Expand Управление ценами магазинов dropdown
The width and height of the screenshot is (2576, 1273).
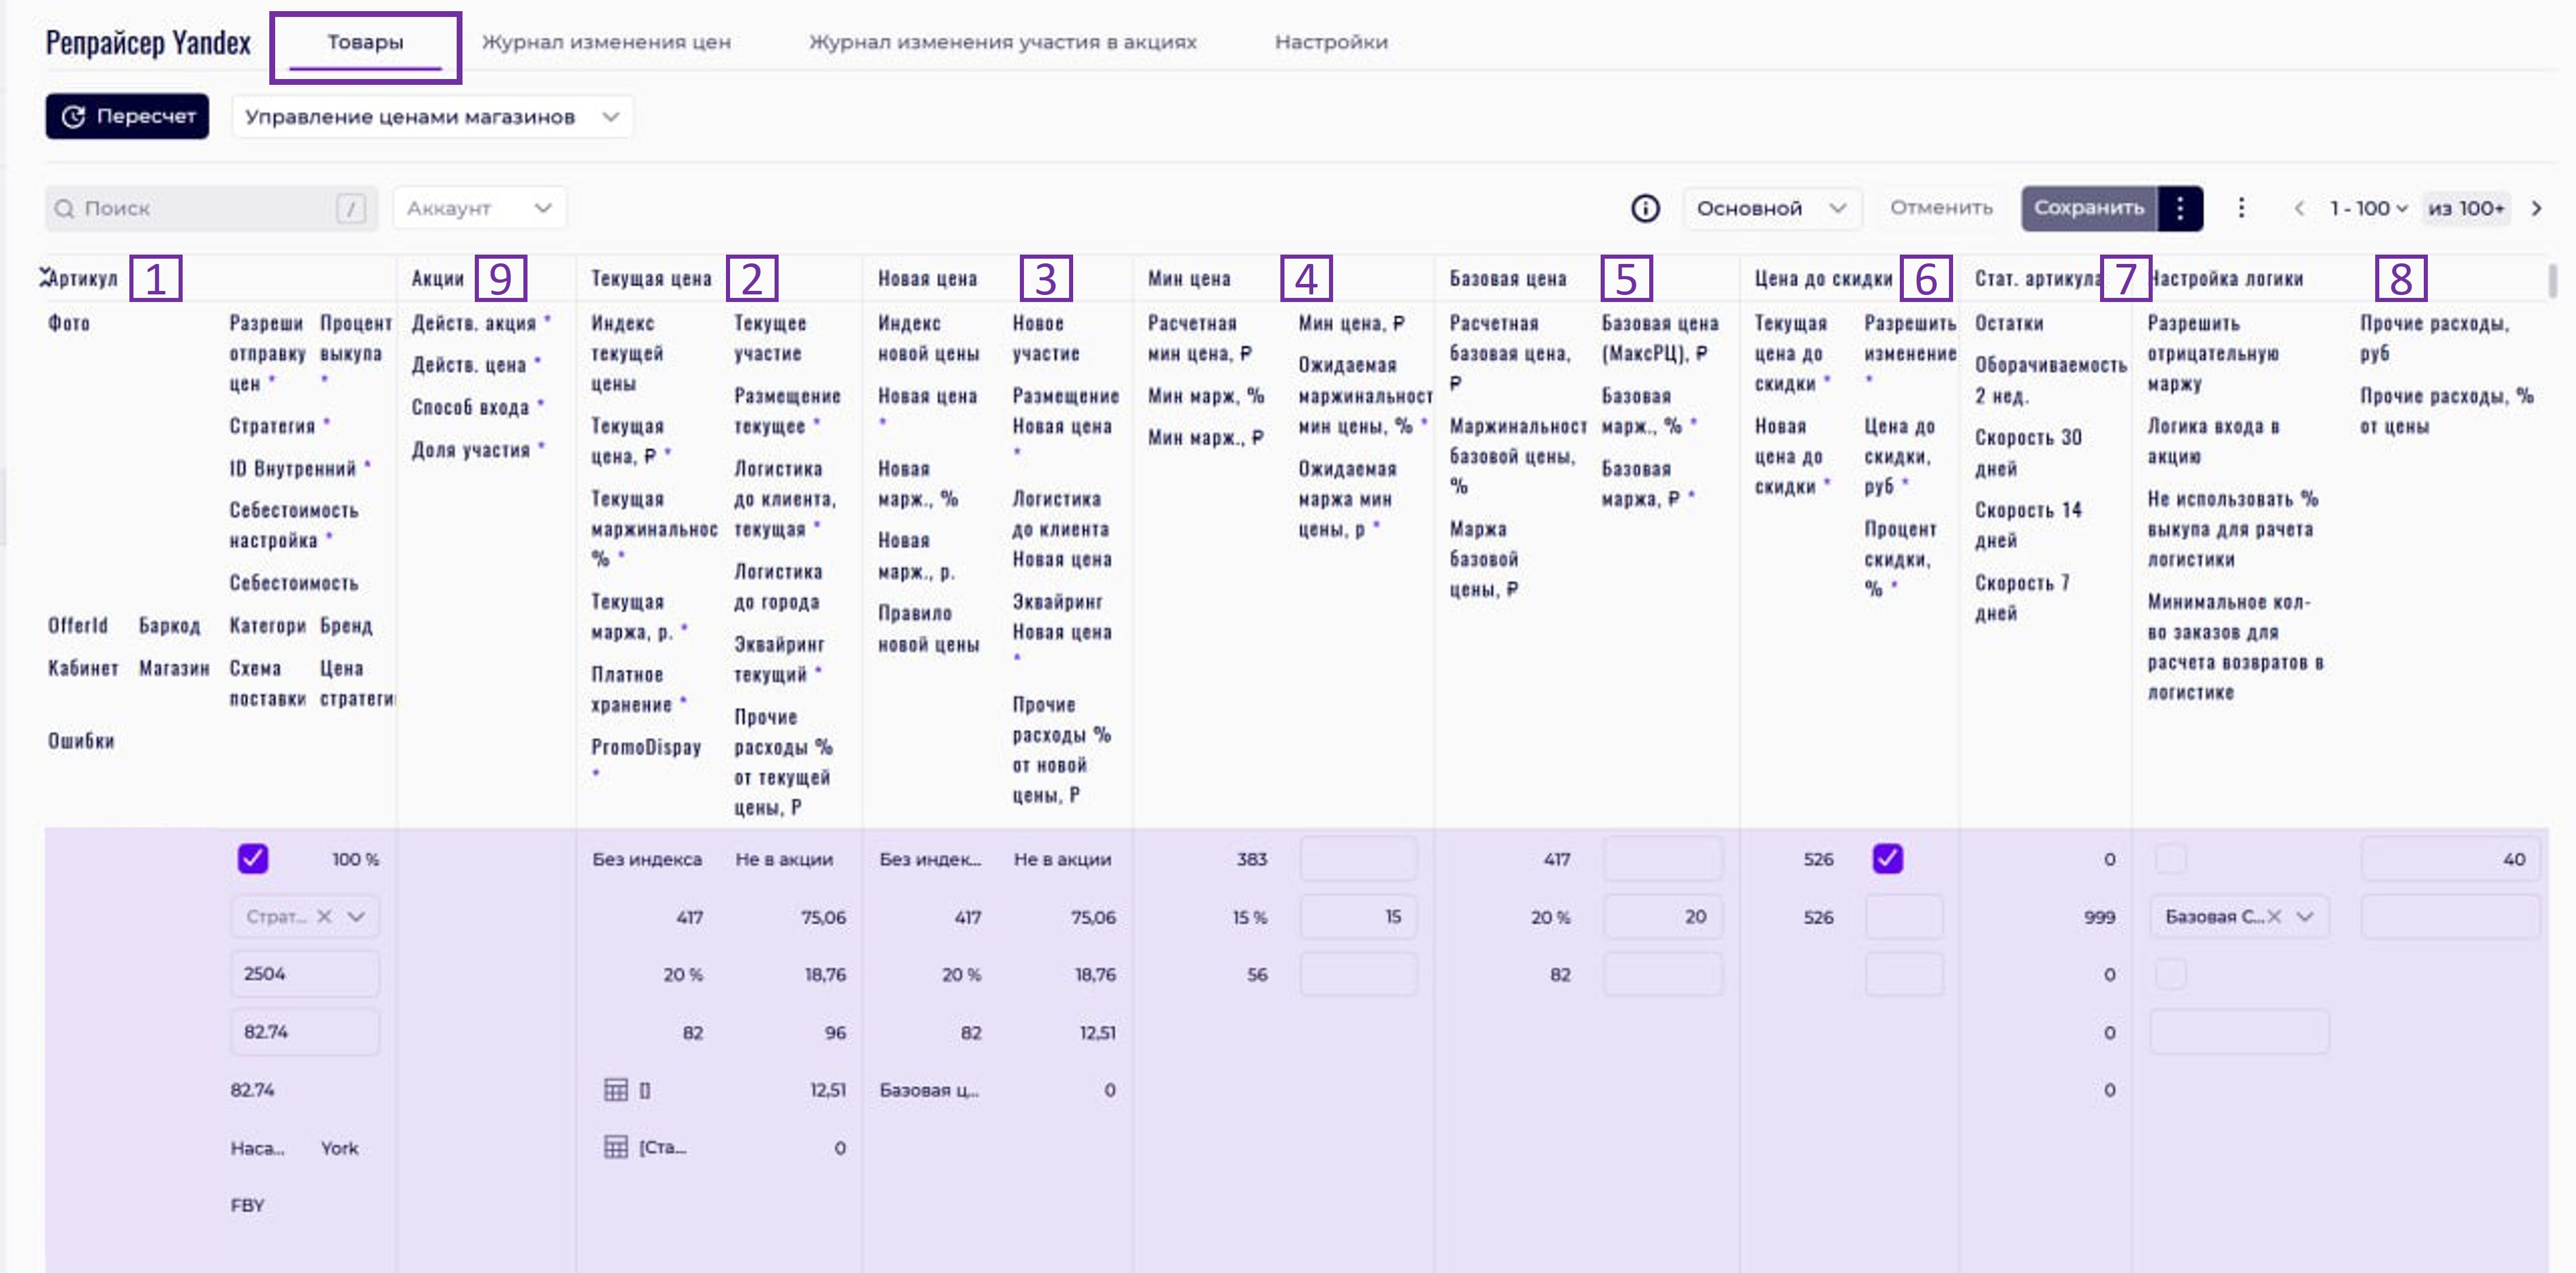432,117
